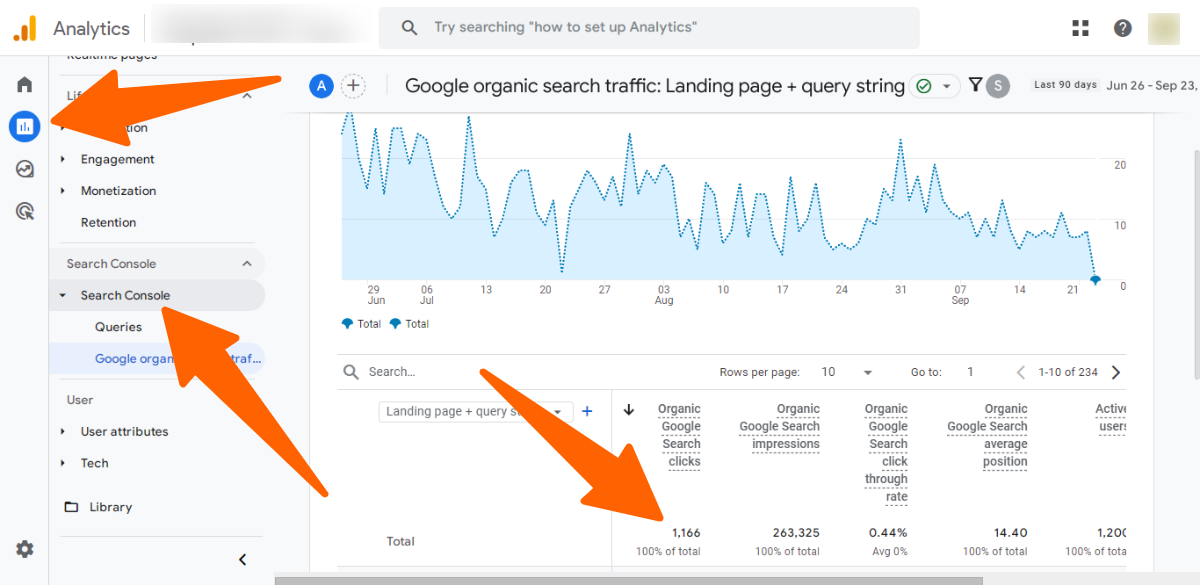
Task: Click the add filter funnel icon
Action: click(x=975, y=86)
